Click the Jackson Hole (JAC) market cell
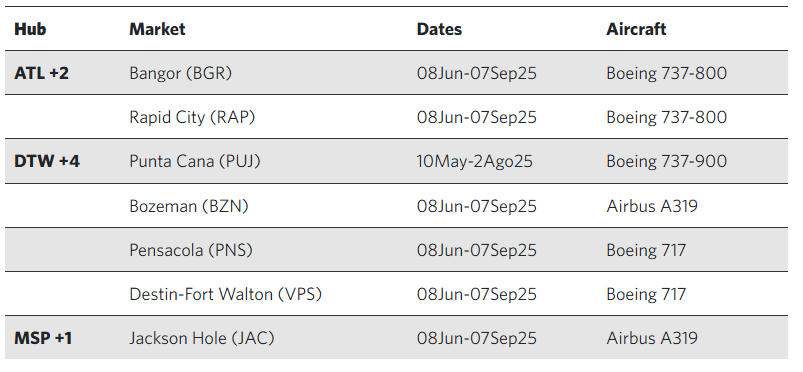803x372 pixels. pyautogui.click(x=202, y=338)
